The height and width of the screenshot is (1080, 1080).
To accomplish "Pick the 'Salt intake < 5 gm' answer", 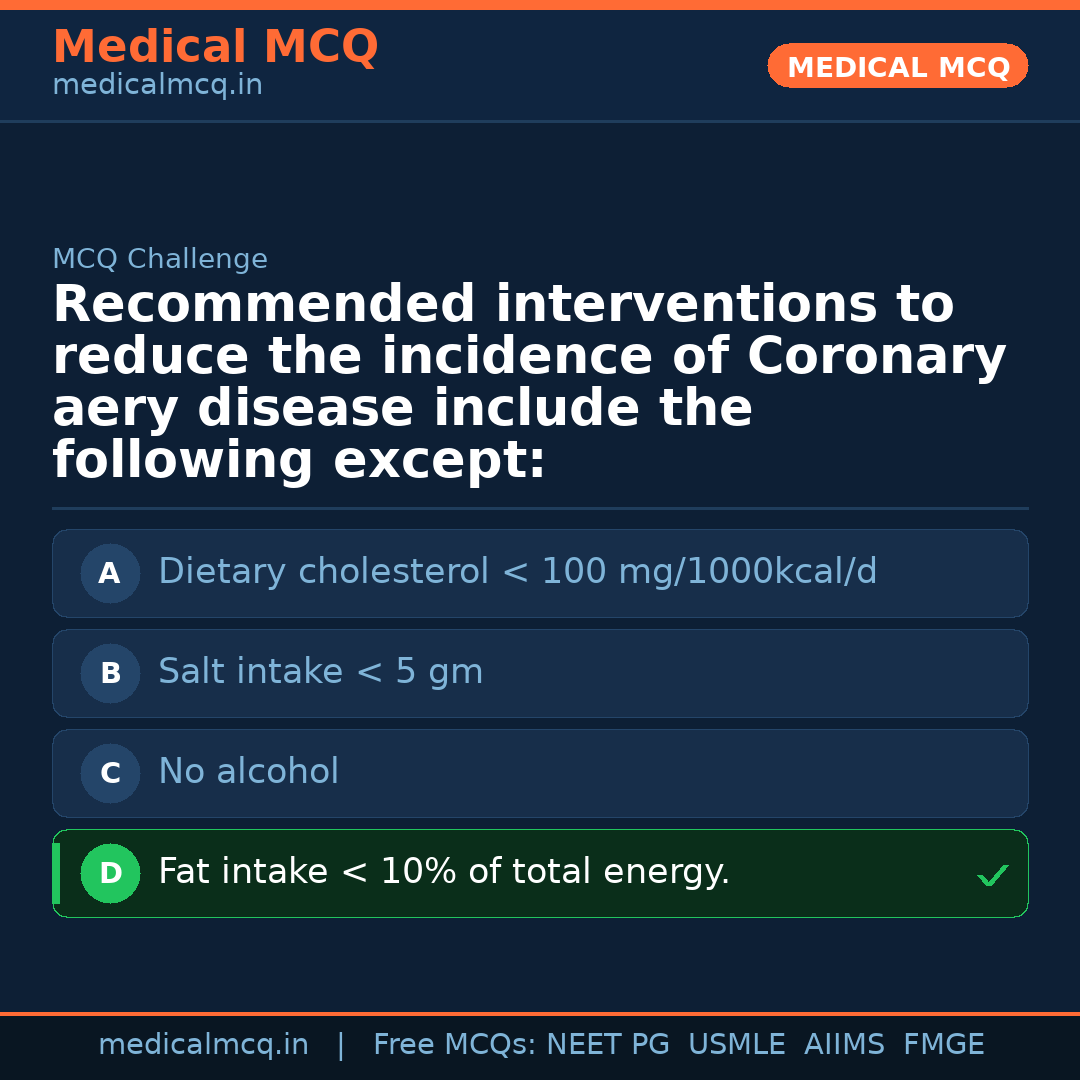I will (320, 672).
